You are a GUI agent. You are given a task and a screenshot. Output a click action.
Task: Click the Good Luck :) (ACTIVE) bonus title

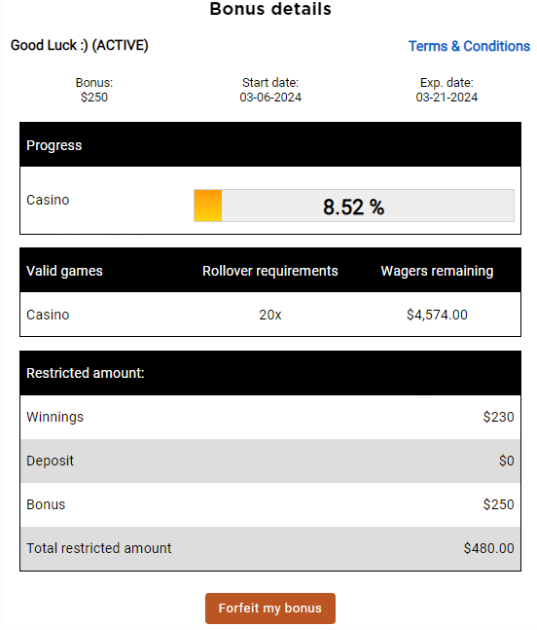(80, 45)
